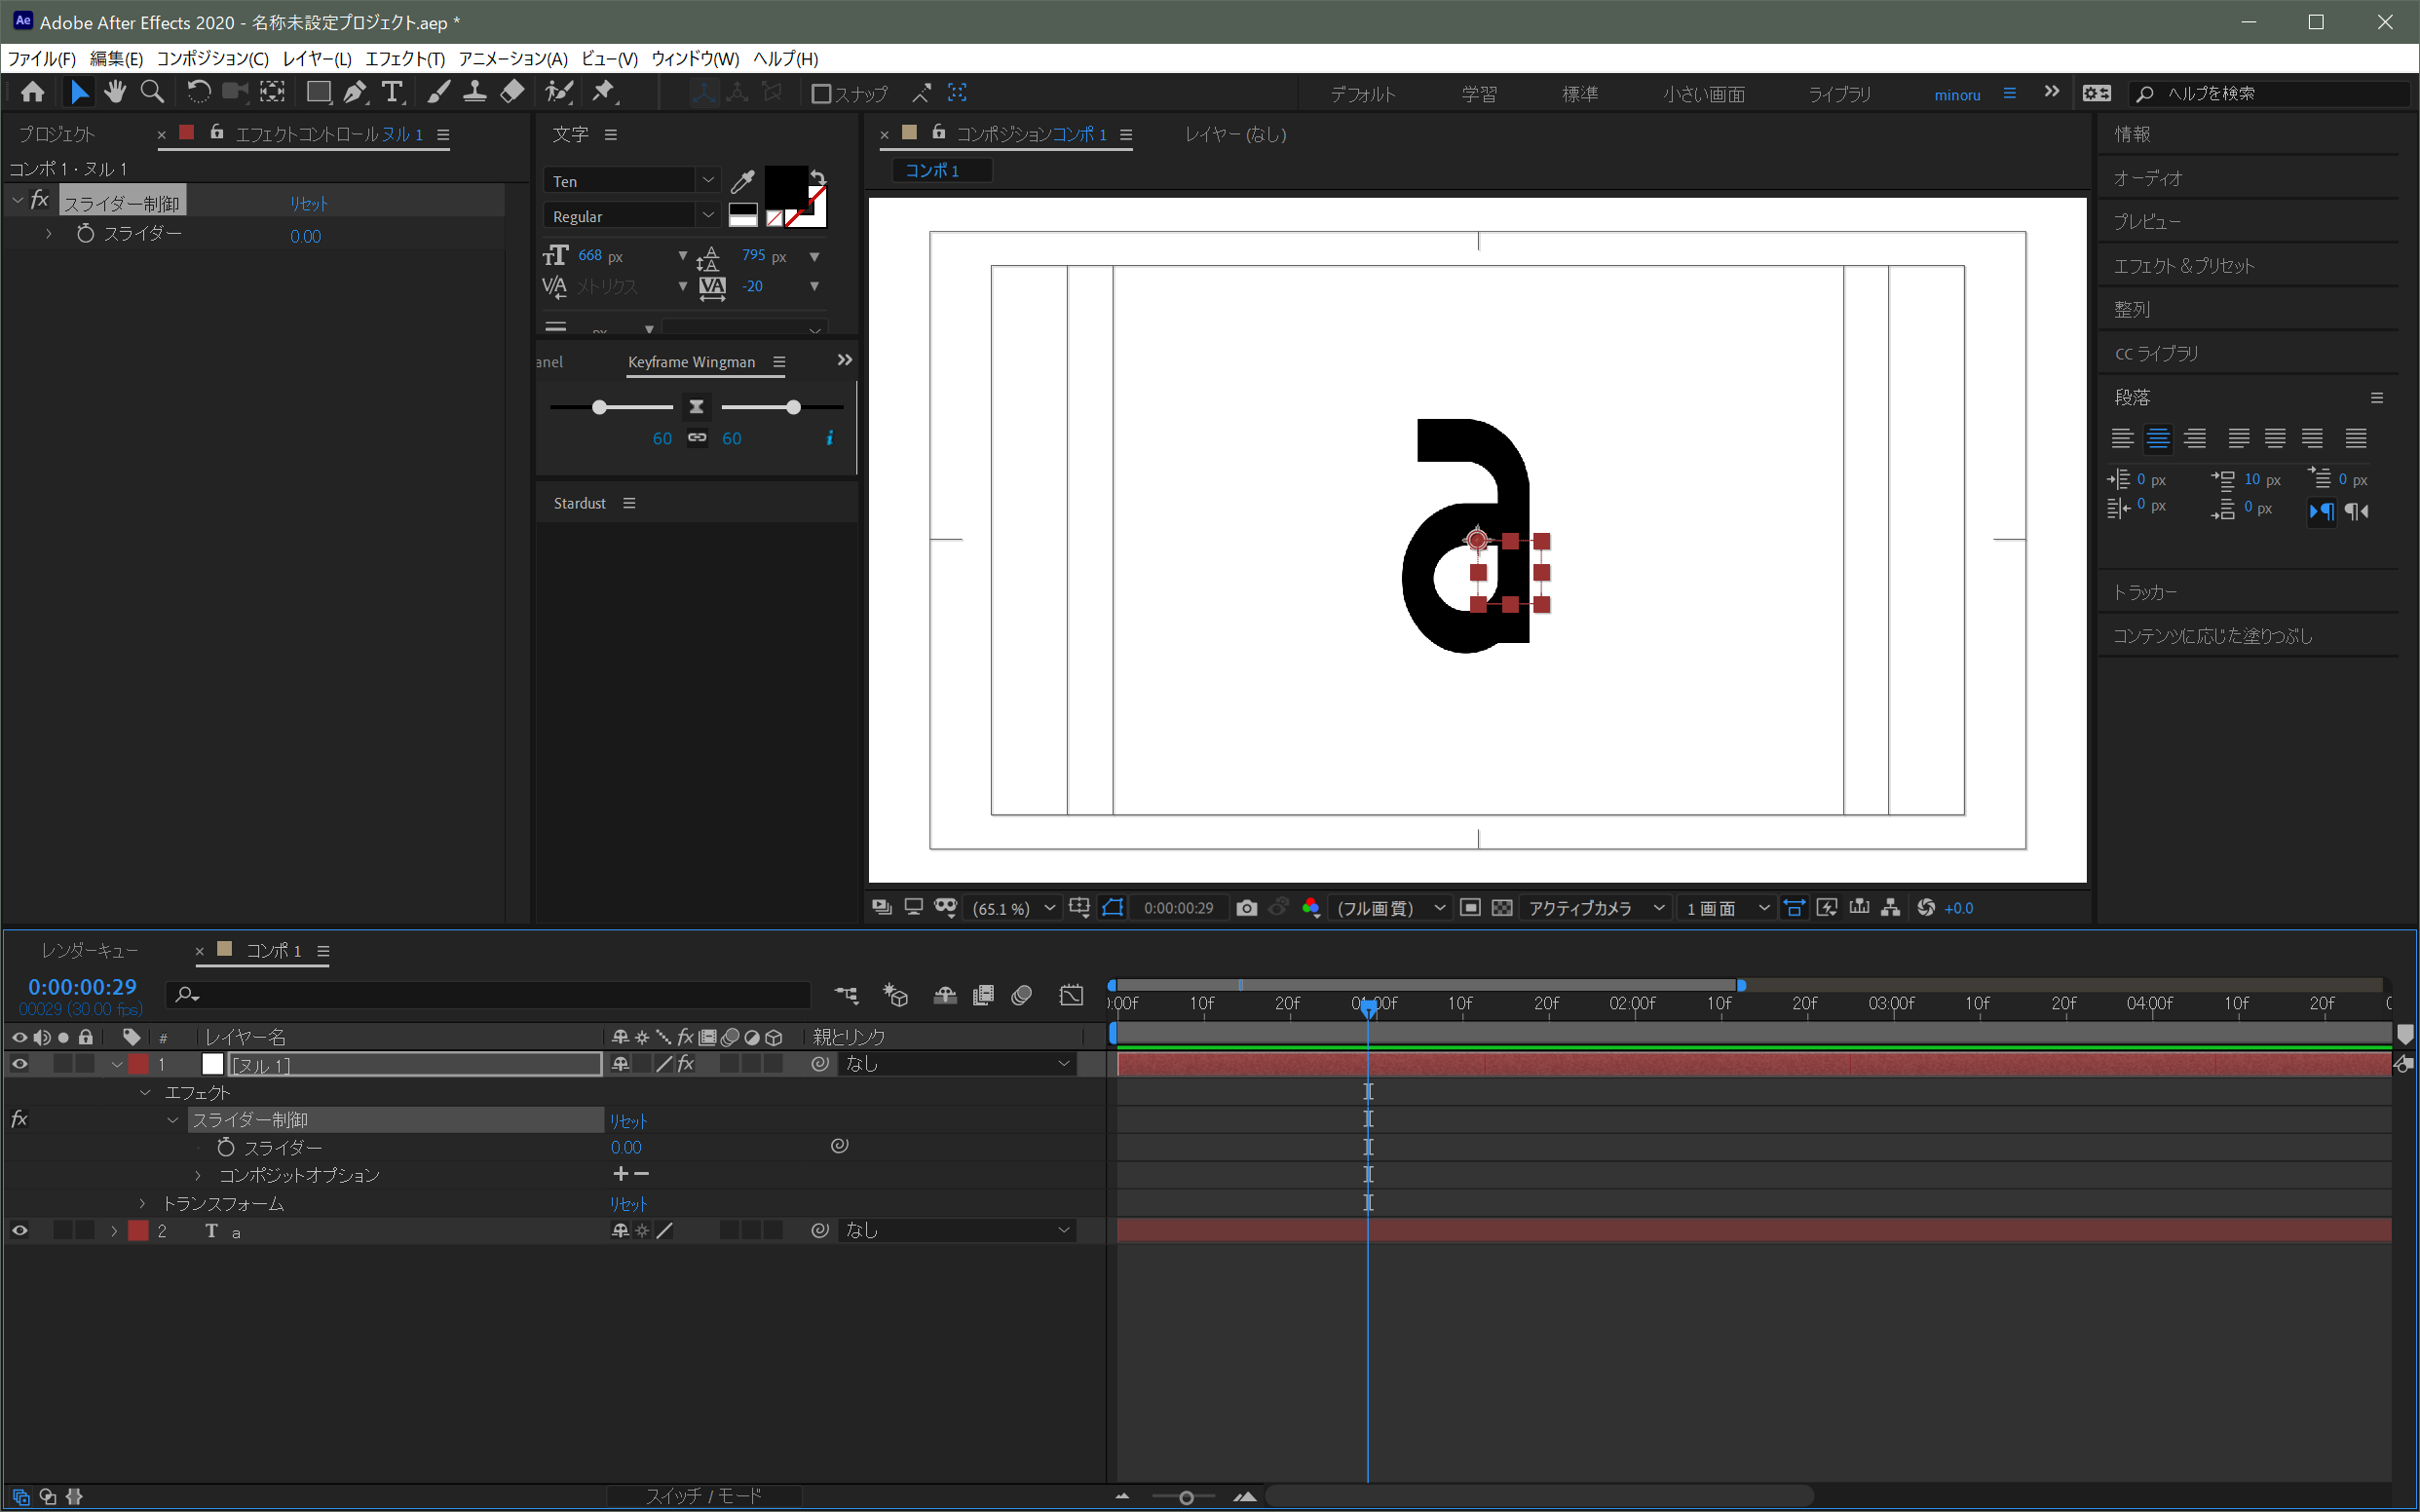Click the Motion Blur enable icon
2420x1512 pixels.
tap(1021, 995)
